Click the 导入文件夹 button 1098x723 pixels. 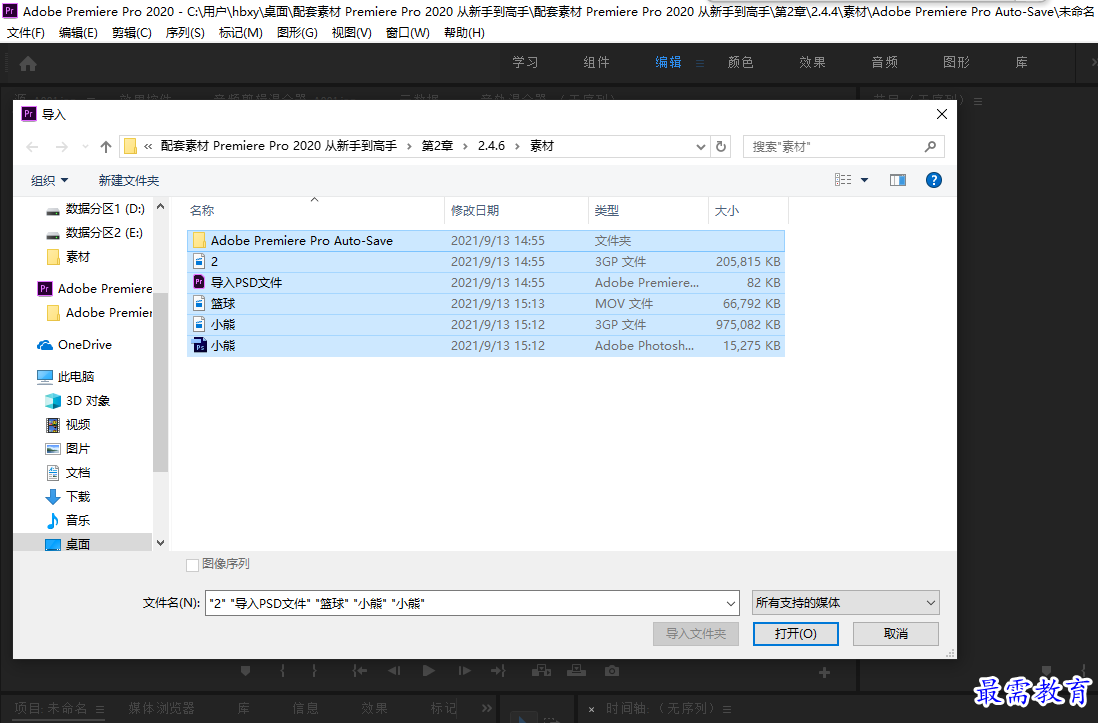click(696, 634)
